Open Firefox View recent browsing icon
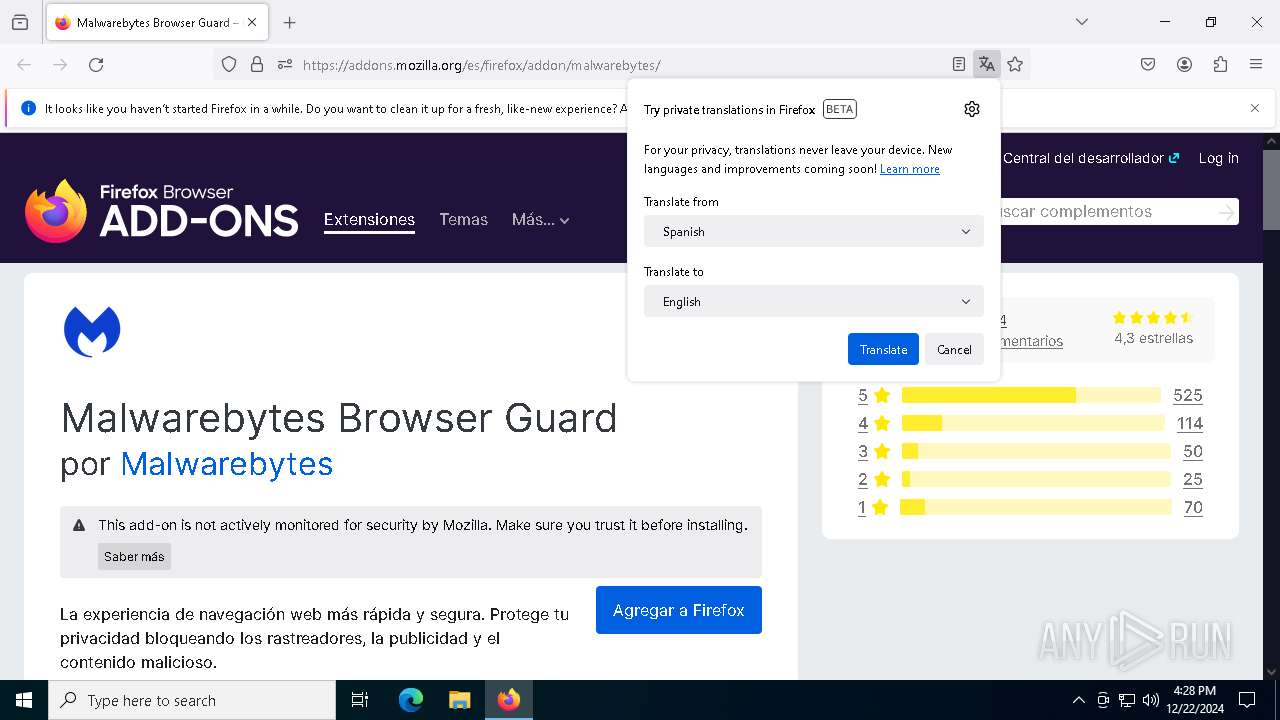This screenshot has width=1280, height=720. click(20, 22)
